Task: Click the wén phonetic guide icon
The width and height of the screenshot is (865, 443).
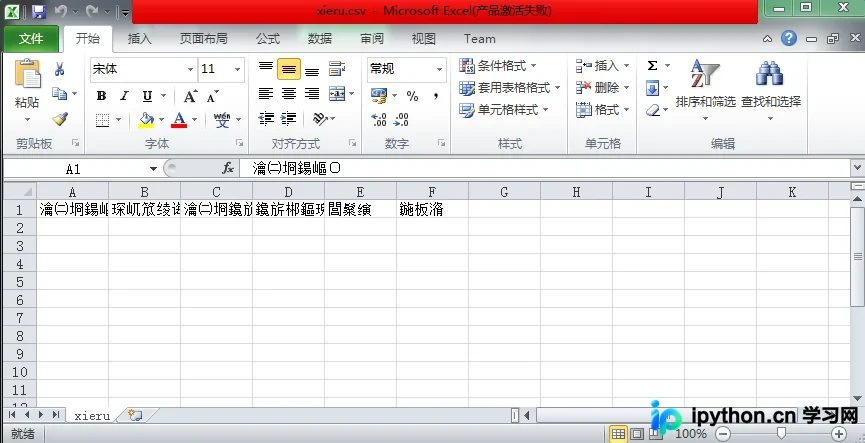Action: pos(222,120)
